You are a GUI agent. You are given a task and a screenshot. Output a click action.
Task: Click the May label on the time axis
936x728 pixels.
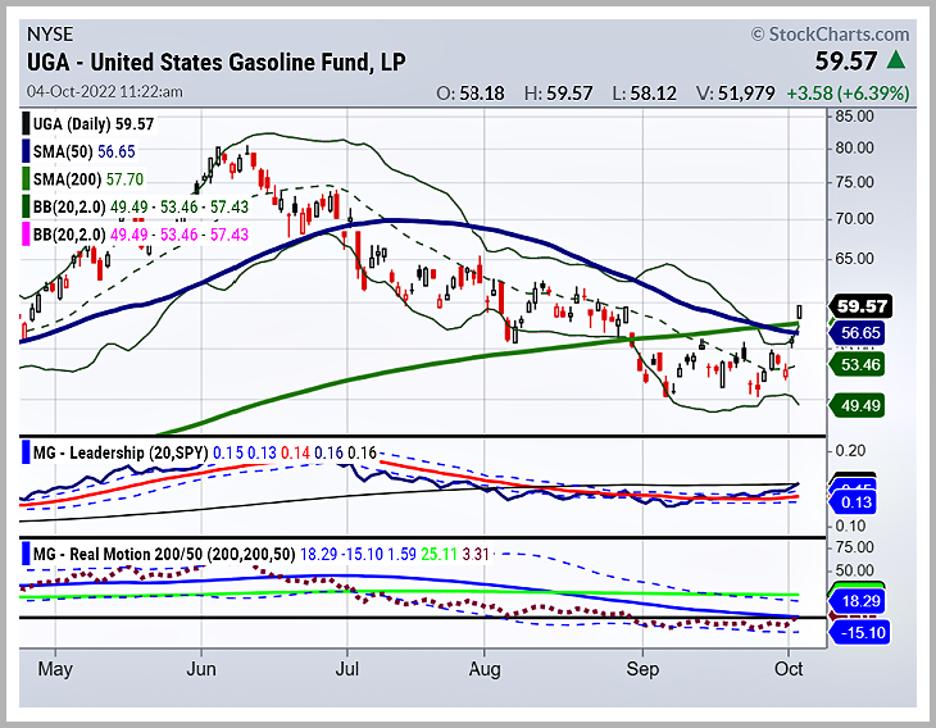[56, 668]
